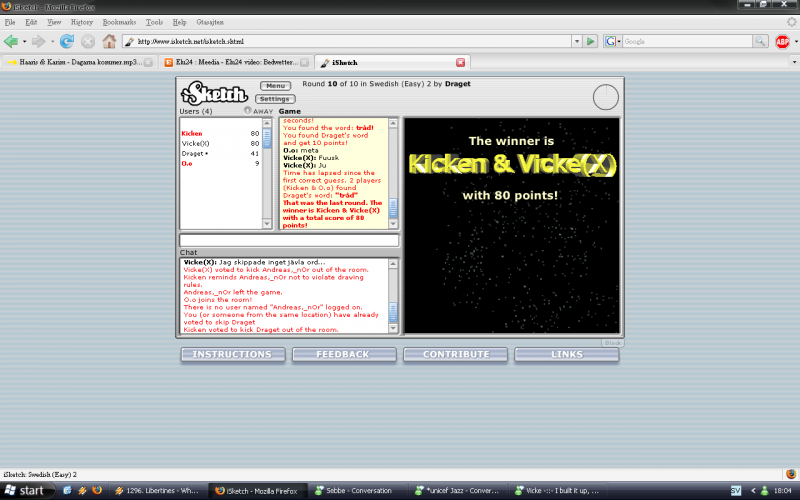This screenshot has height=500, width=800.
Task: Click the Settings button in iSketch
Action: tap(274, 99)
